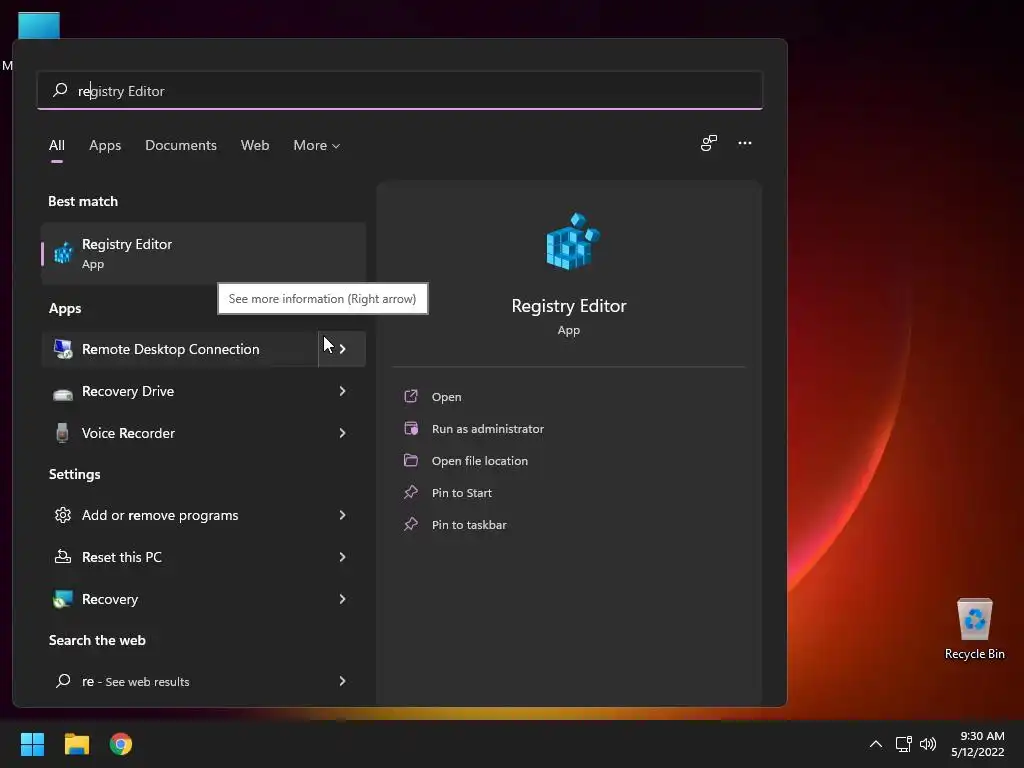Click the Voice Recorder microphone icon
This screenshot has height=768, width=1024.
click(63, 433)
